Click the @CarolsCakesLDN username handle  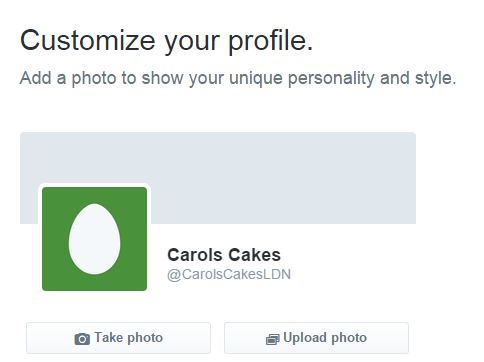pos(229,274)
